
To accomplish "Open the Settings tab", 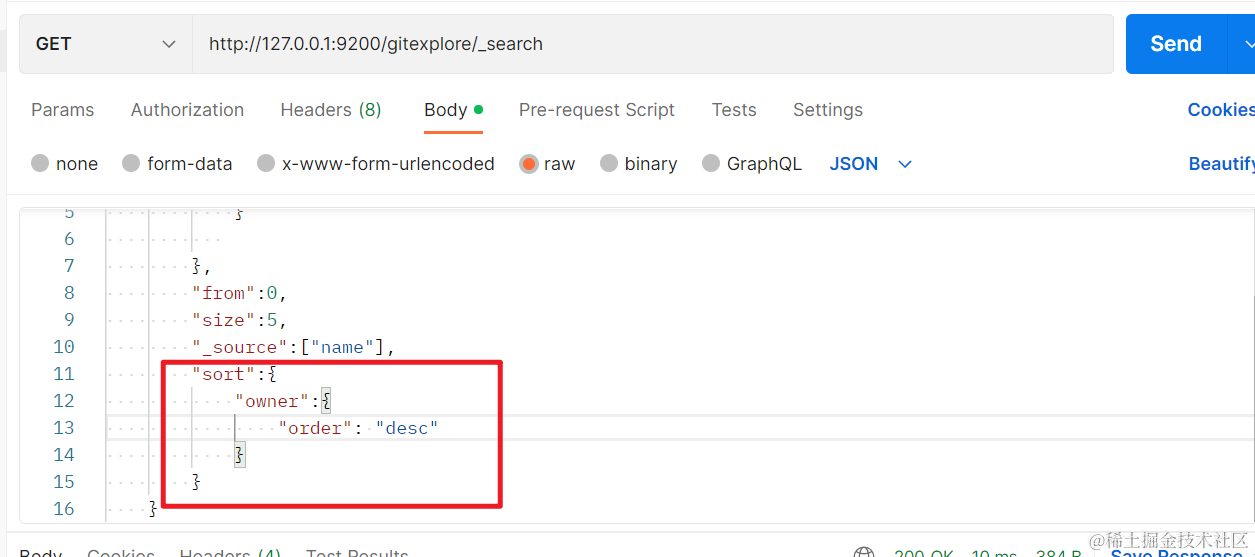I will tap(828, 110).
